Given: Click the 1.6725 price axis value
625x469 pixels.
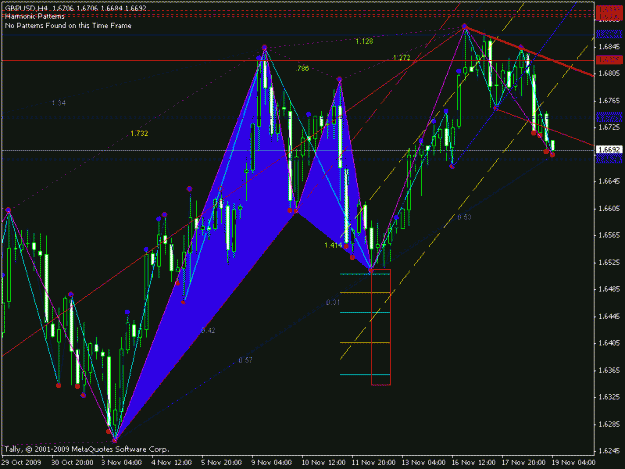Looking at the screenshot, I should [x=609, y=128].
